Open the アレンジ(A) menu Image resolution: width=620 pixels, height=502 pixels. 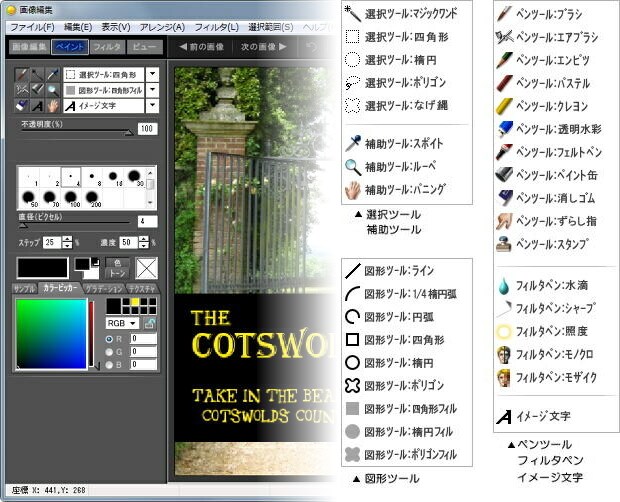(162, 27)
